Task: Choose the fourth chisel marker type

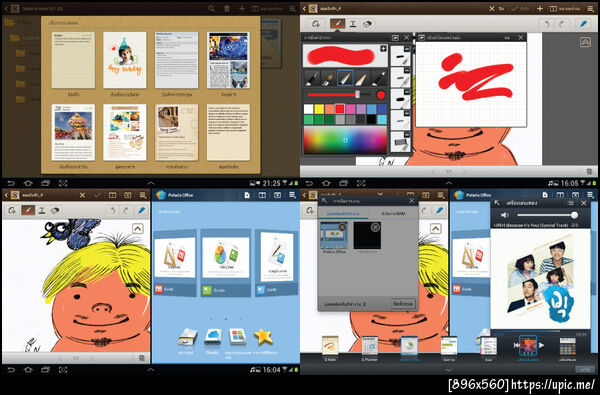Action: pos(362,78)
